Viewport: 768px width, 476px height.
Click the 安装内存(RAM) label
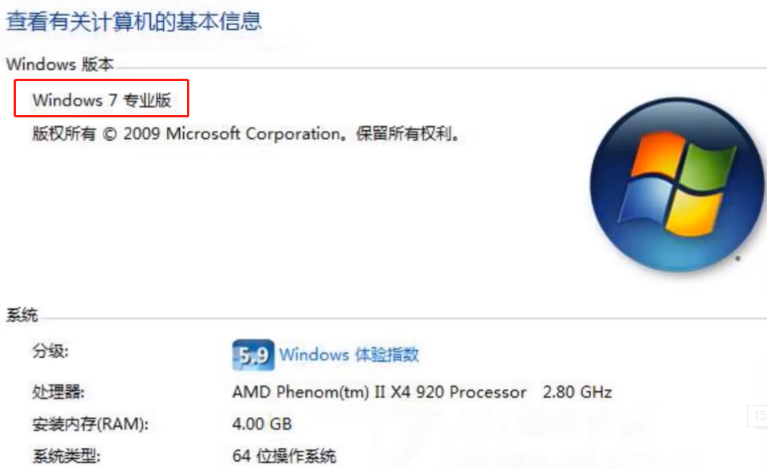point(90,424)
